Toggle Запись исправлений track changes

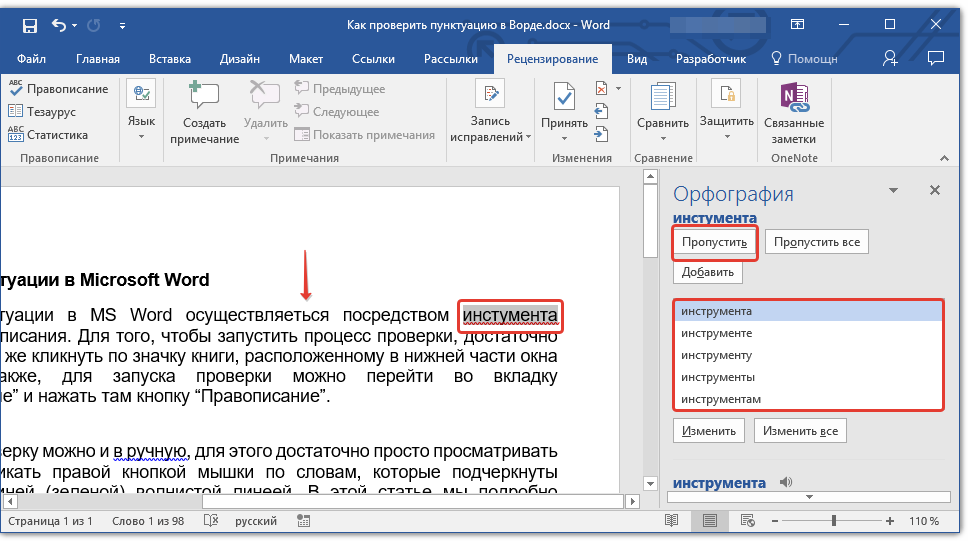pos(490,98)
